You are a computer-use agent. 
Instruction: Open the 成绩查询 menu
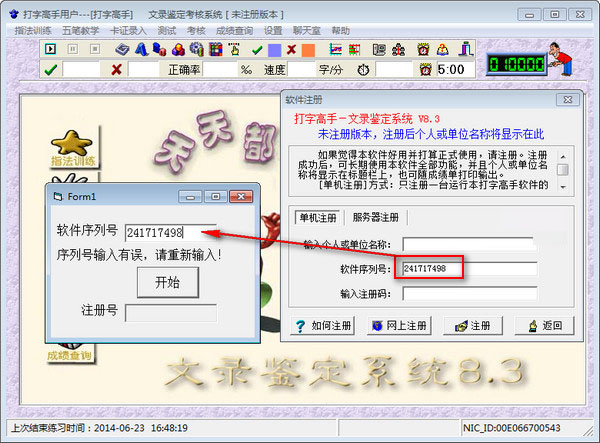[235, 31]
